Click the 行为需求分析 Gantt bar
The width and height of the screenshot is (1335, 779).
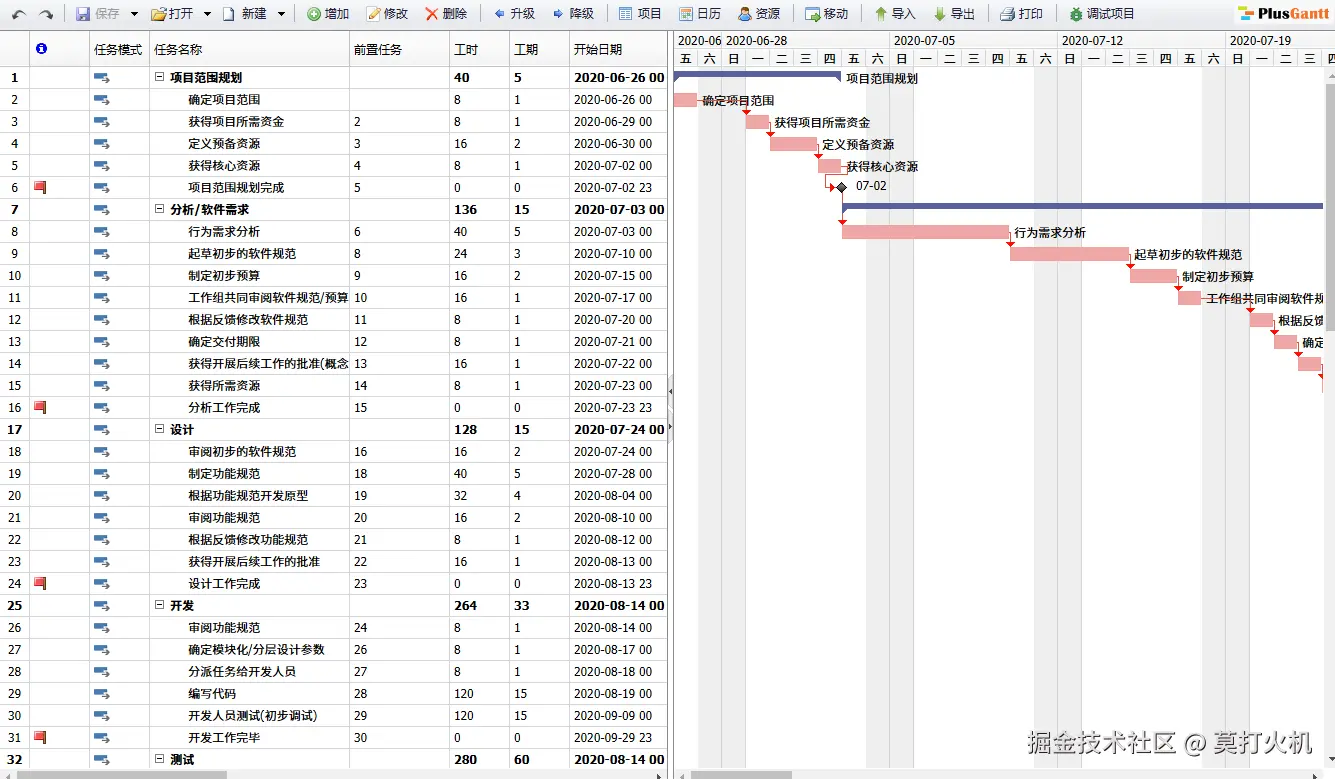[925, 232]
